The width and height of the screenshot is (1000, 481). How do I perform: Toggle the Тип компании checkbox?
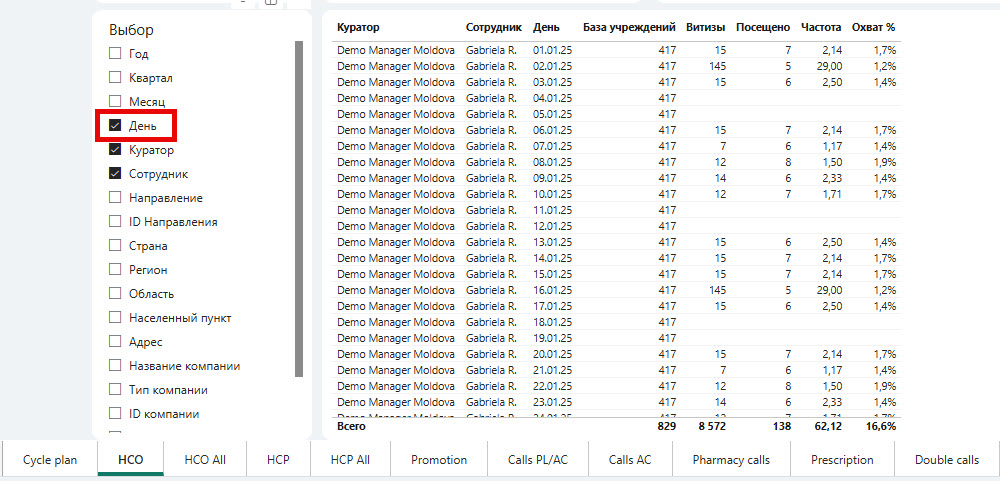[115, 390]
